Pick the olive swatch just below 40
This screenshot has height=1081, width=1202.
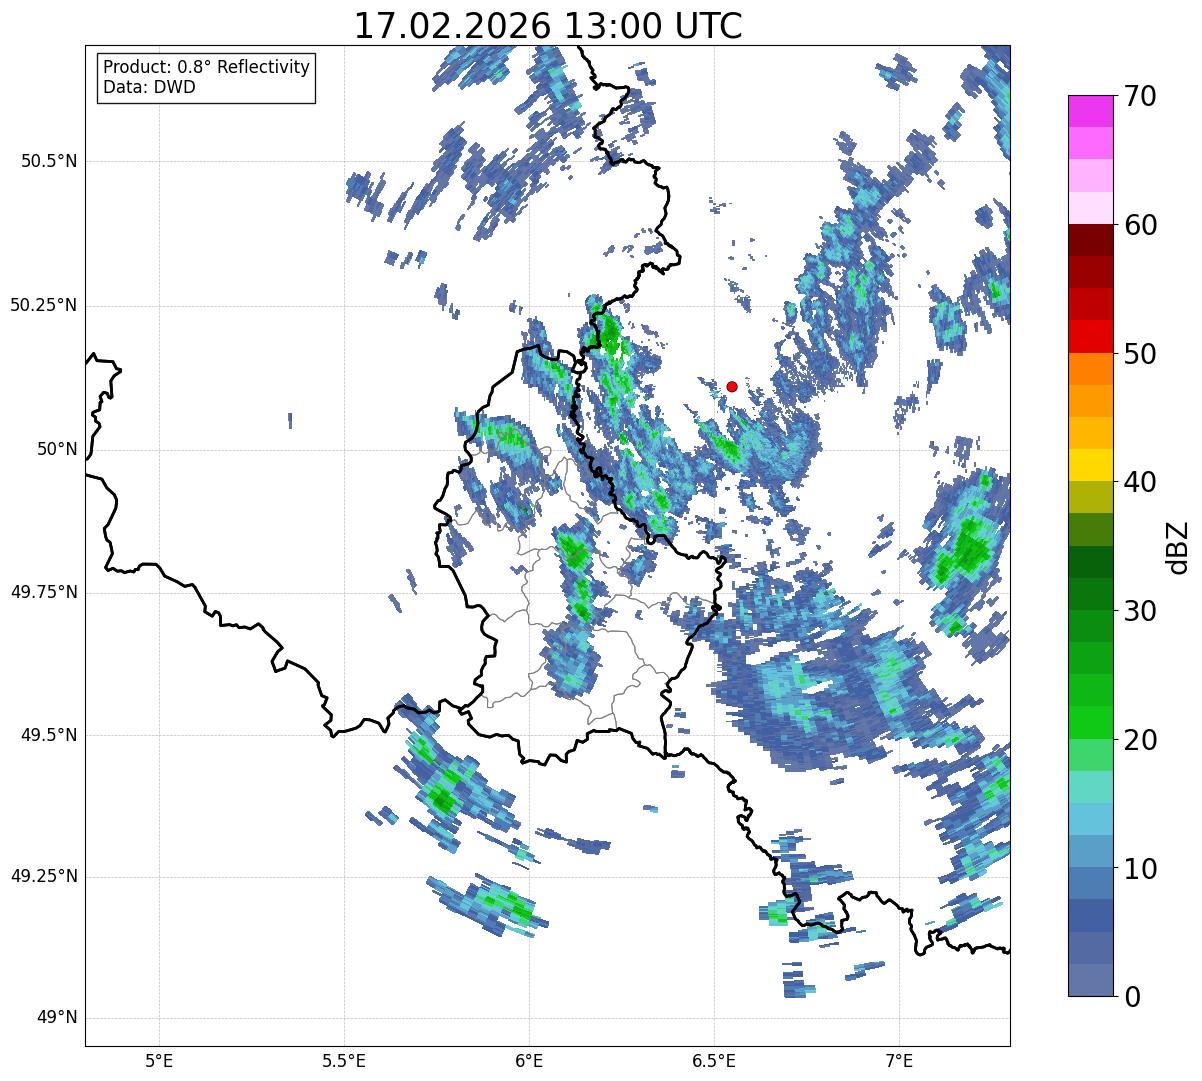click(1090, 498)
